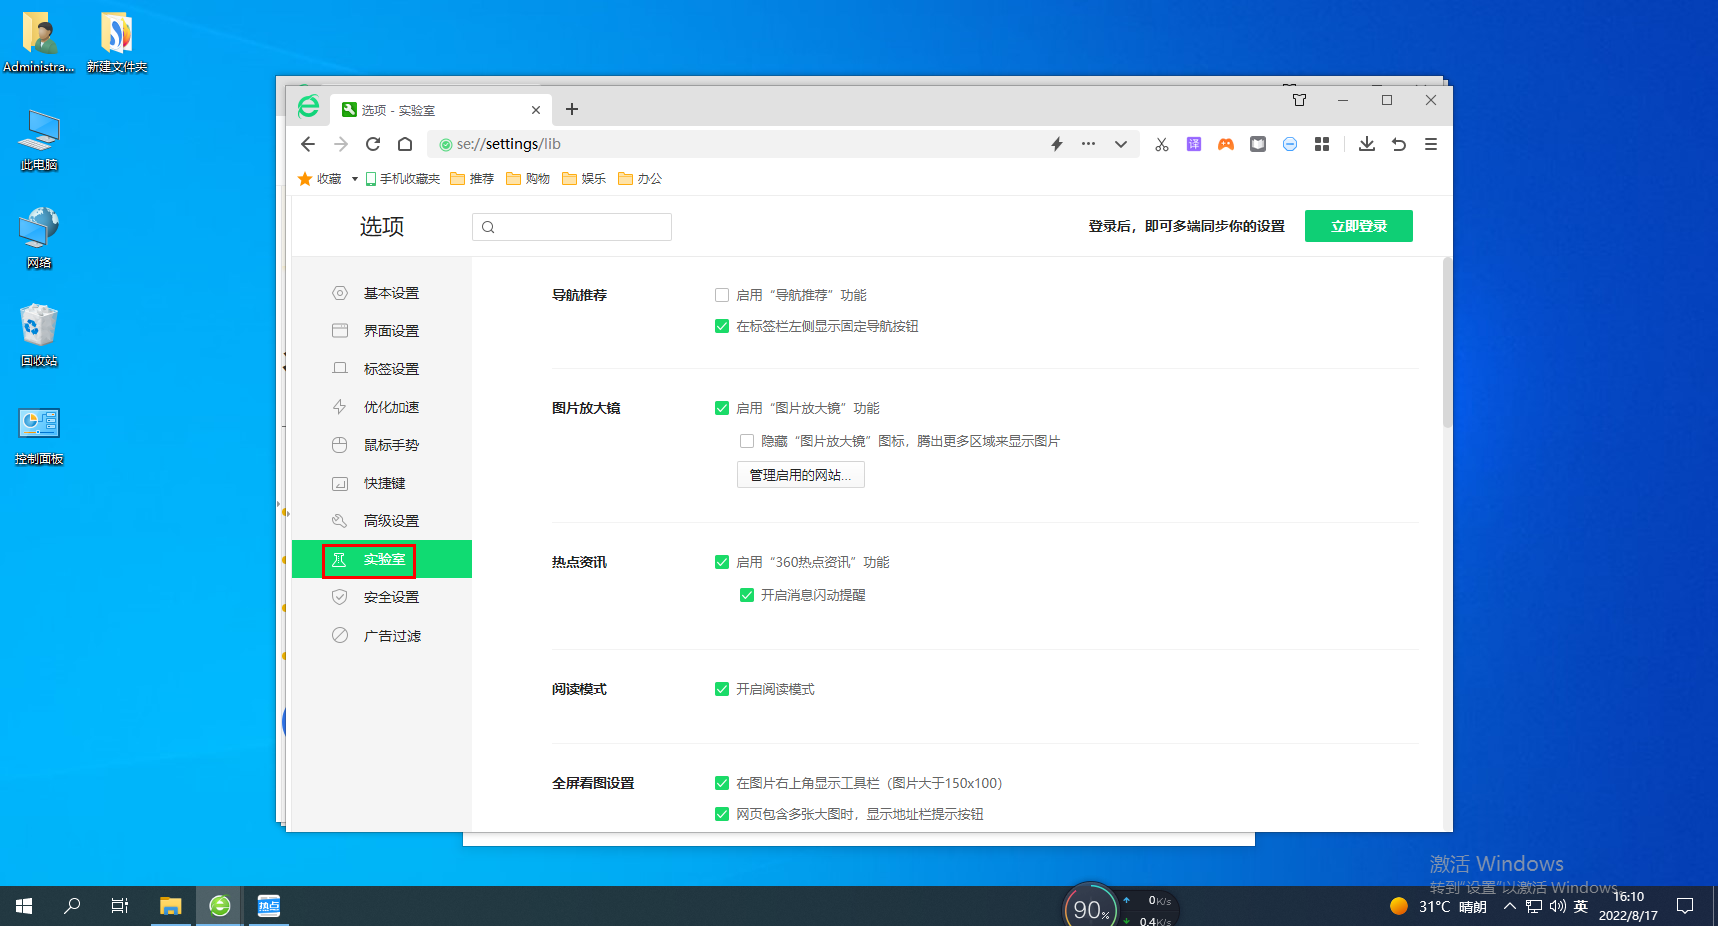Click the blue round extension icon
The image size is (1718, 926).
tap(1290, 144)
